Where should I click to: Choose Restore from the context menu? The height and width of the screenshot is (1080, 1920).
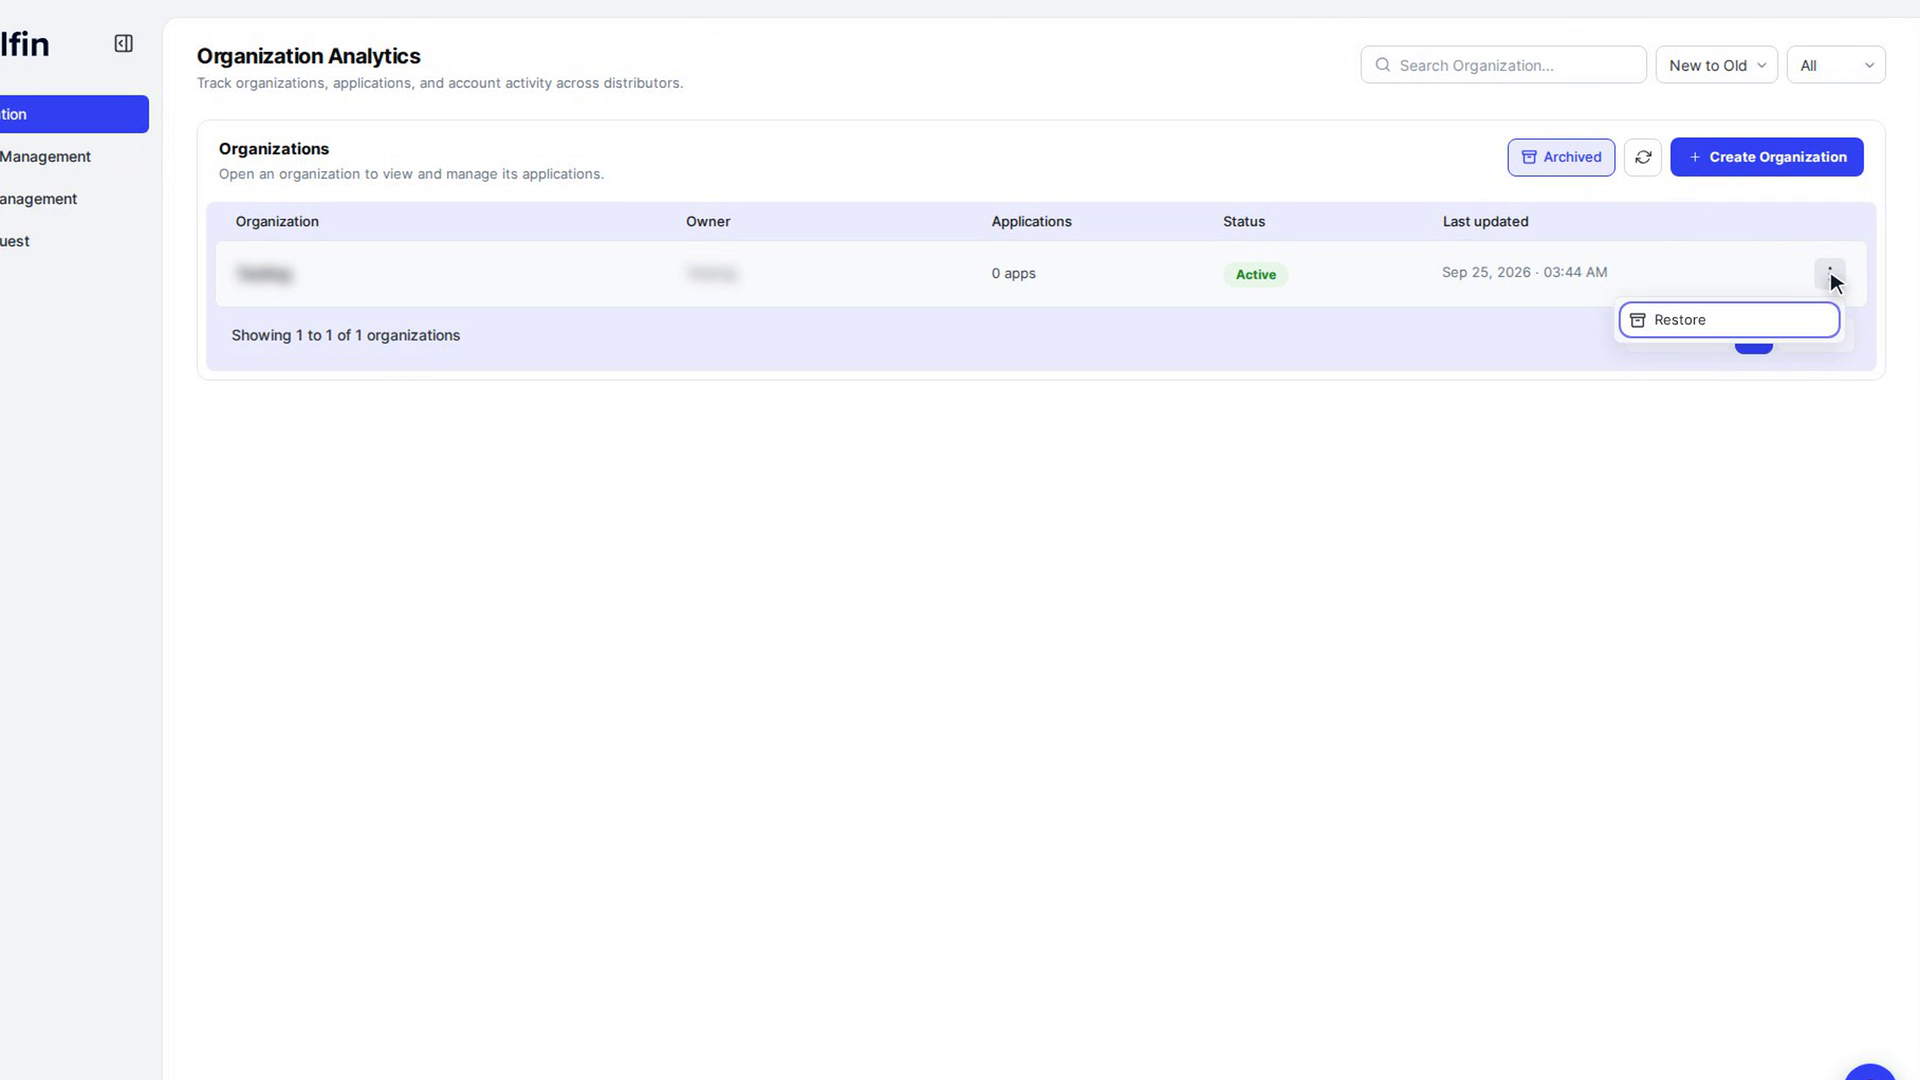1729,320
